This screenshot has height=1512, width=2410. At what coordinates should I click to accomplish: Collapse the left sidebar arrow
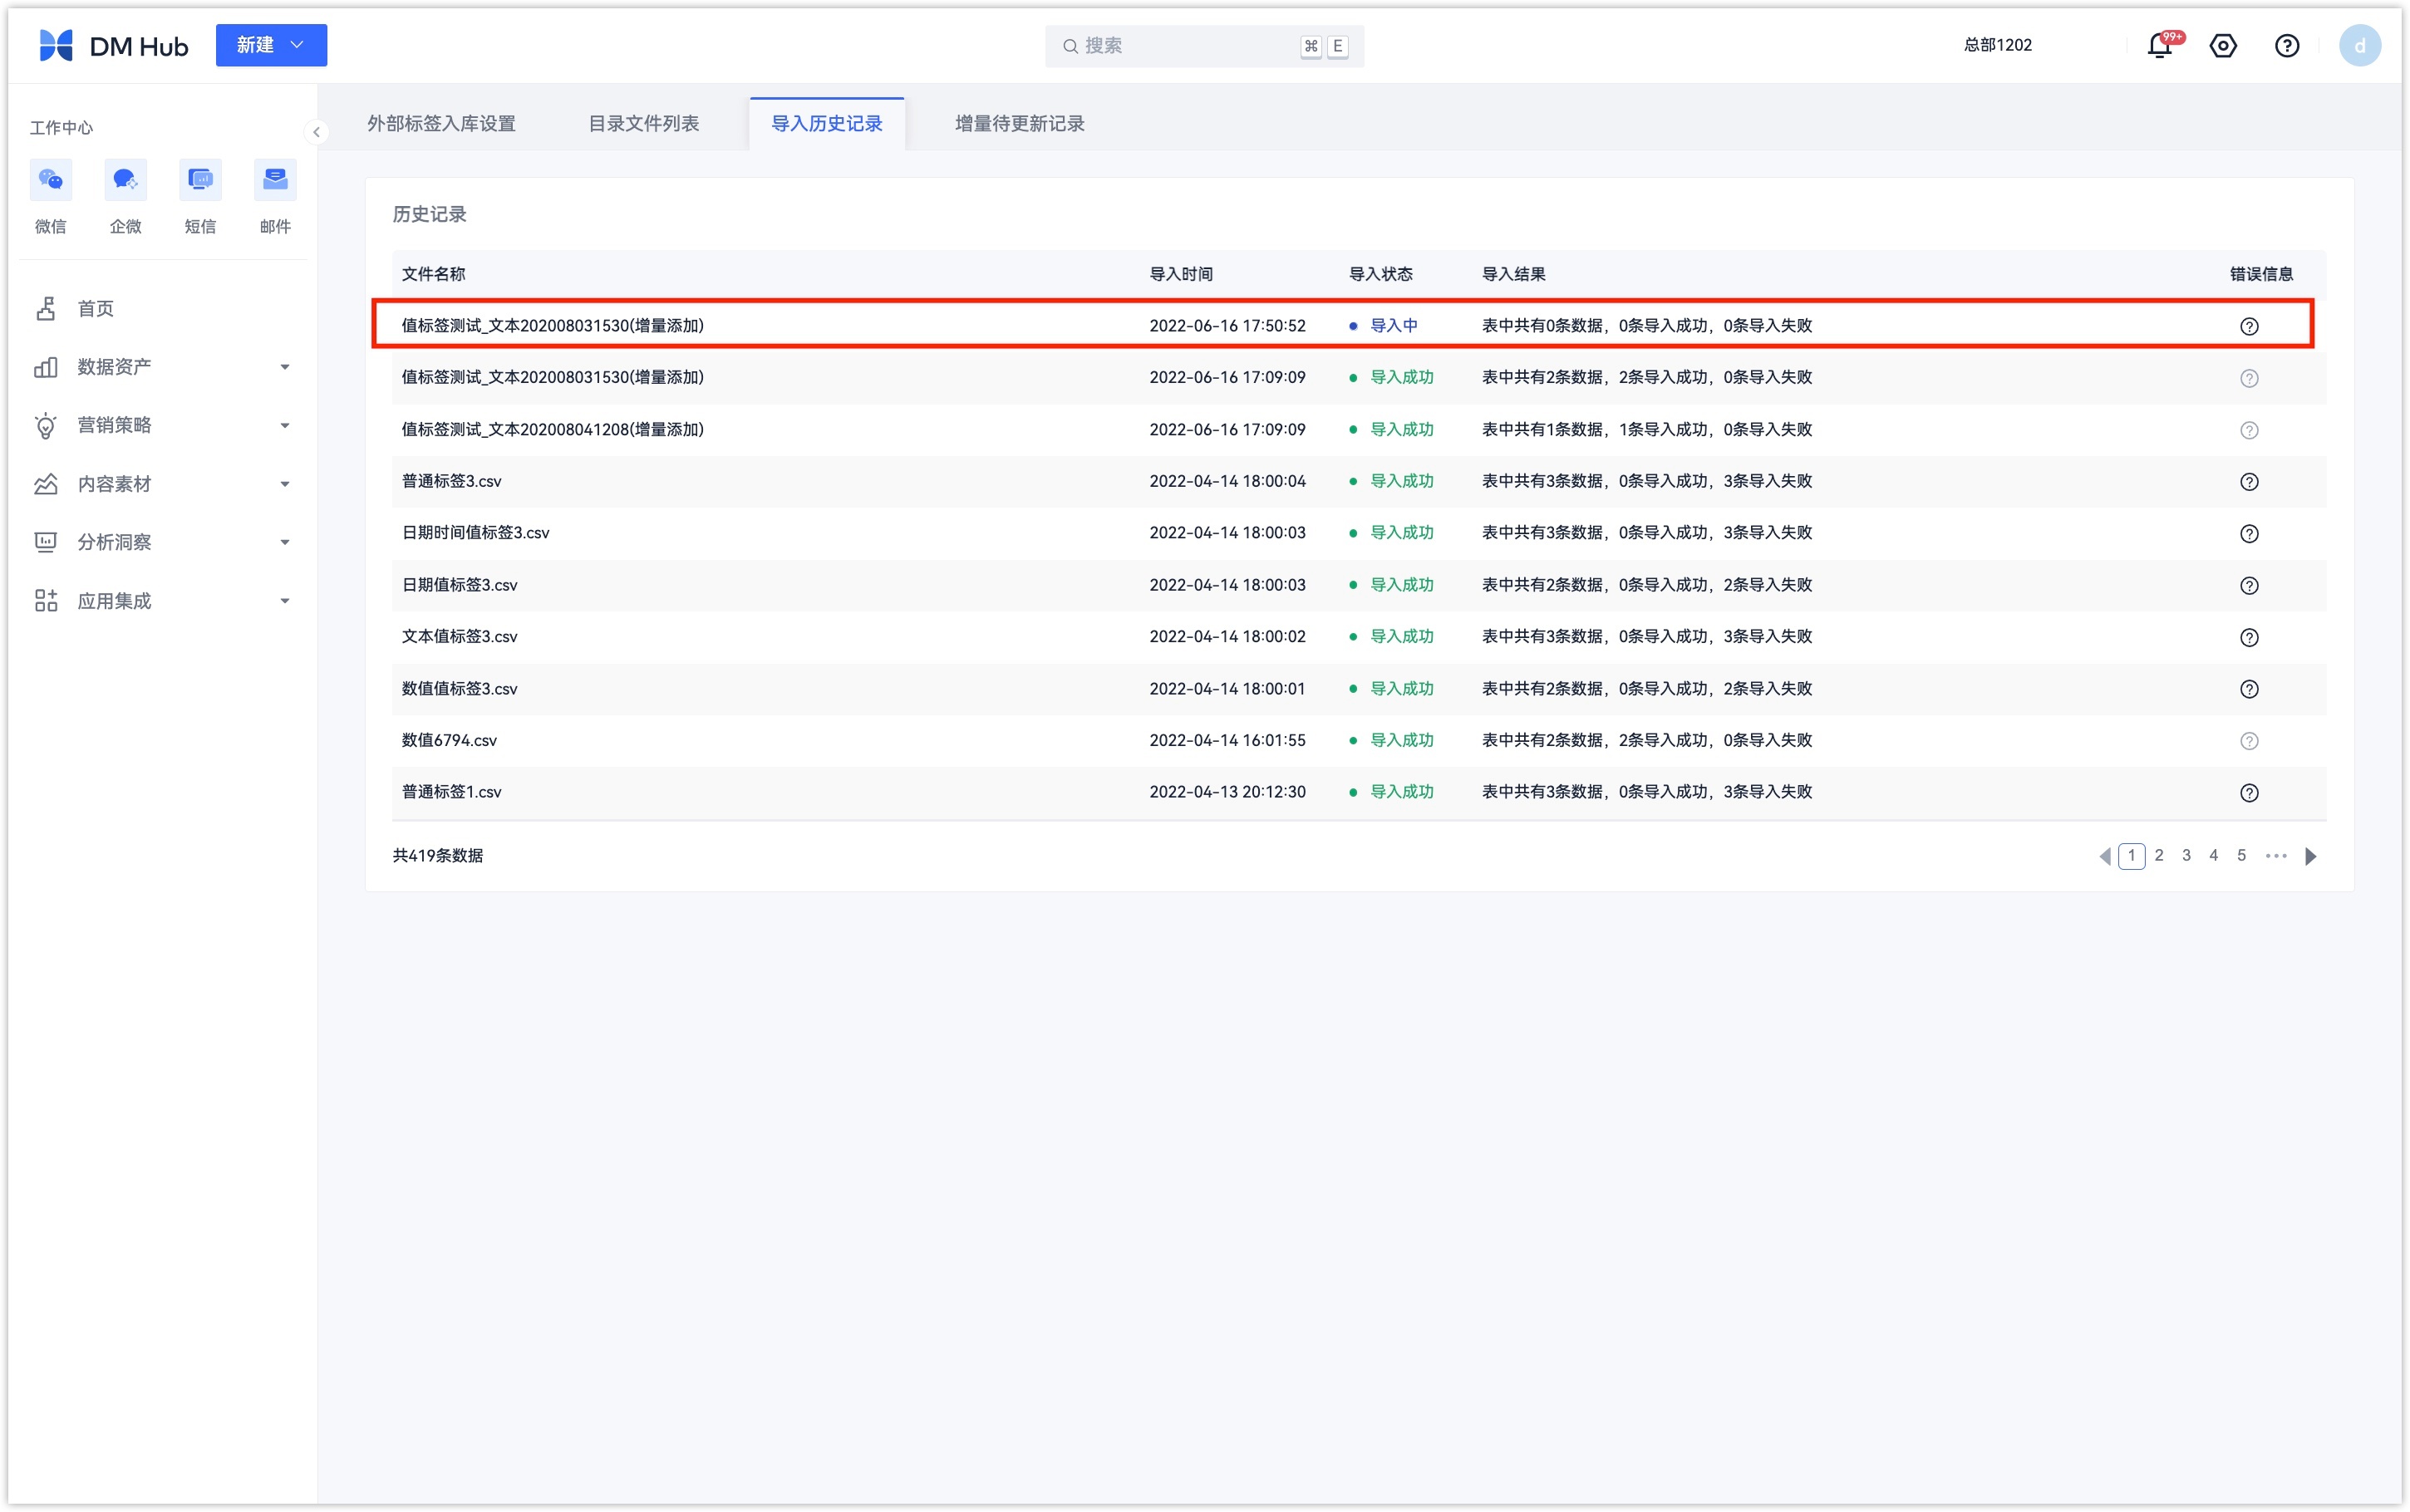pyautogui.click(x=316, y=132)
